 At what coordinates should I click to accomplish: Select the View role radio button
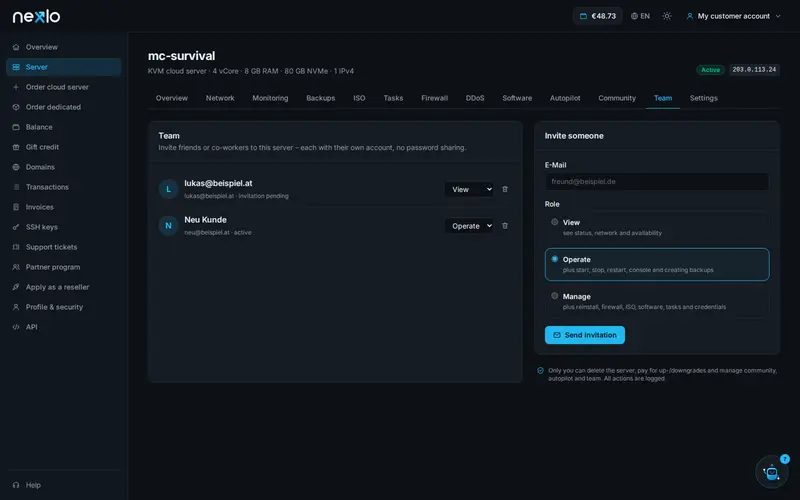[555, 222]
